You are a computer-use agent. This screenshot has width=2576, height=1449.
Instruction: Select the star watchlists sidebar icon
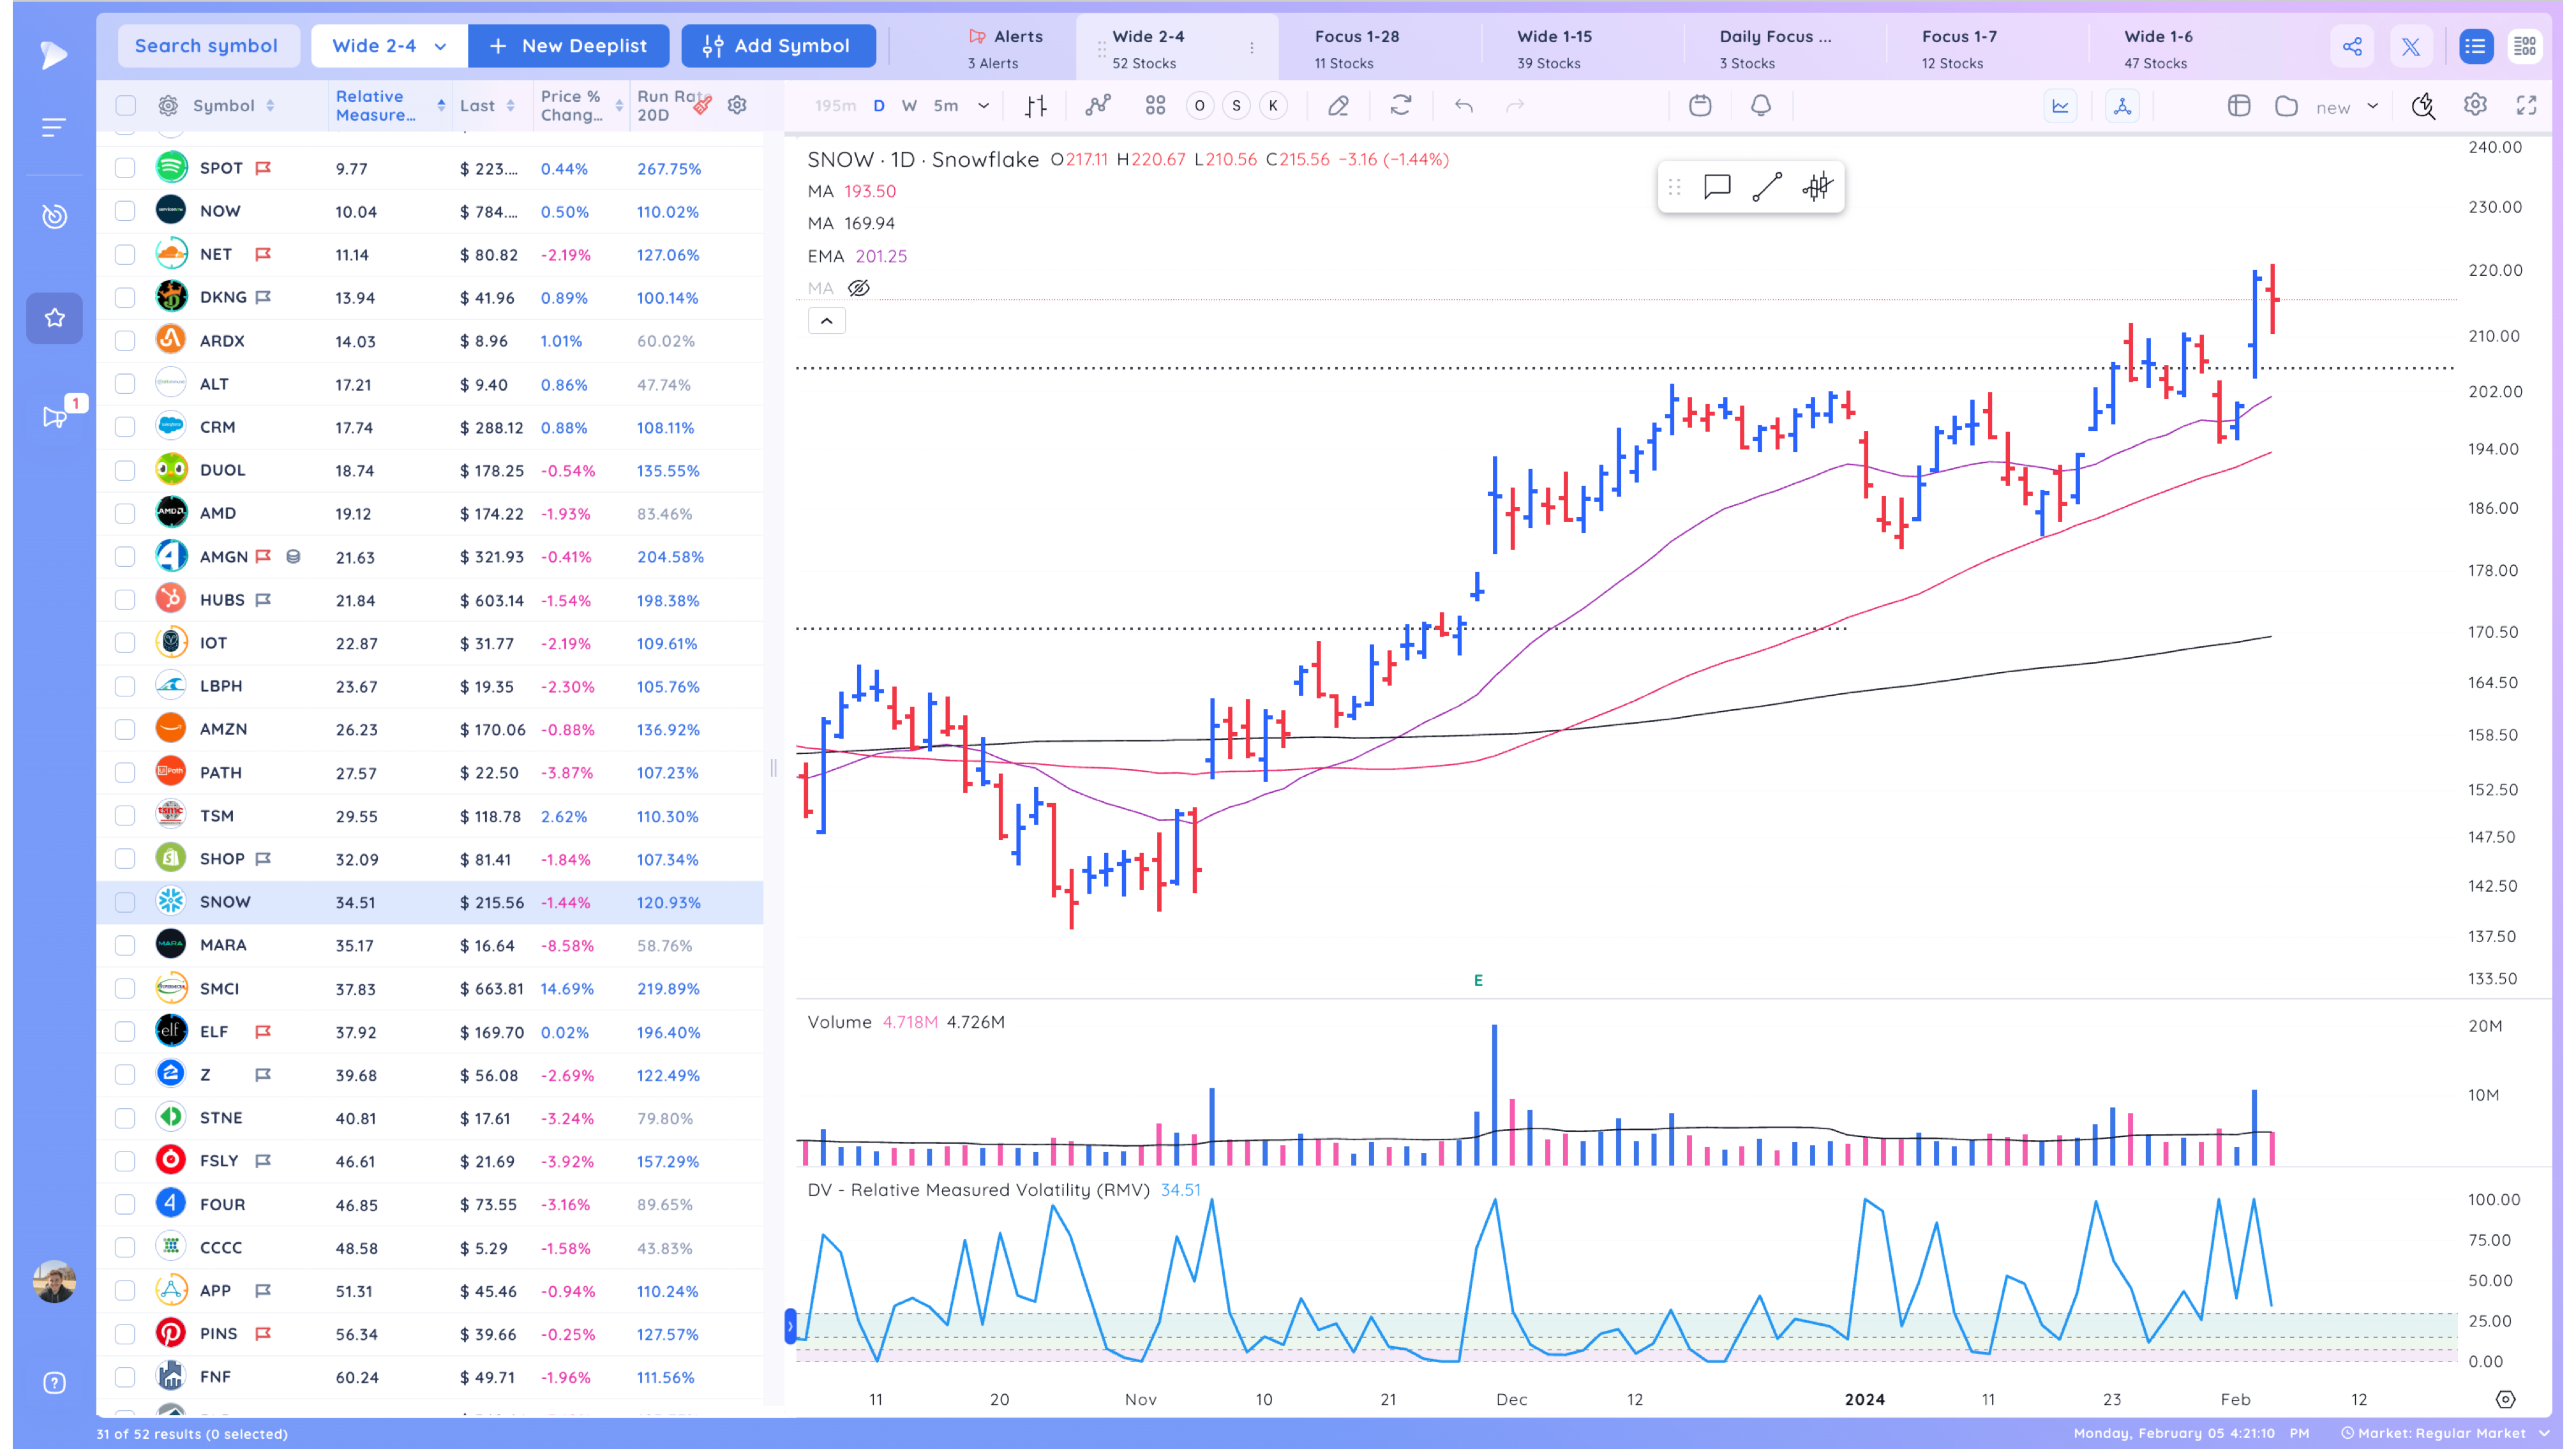point(54,318)
